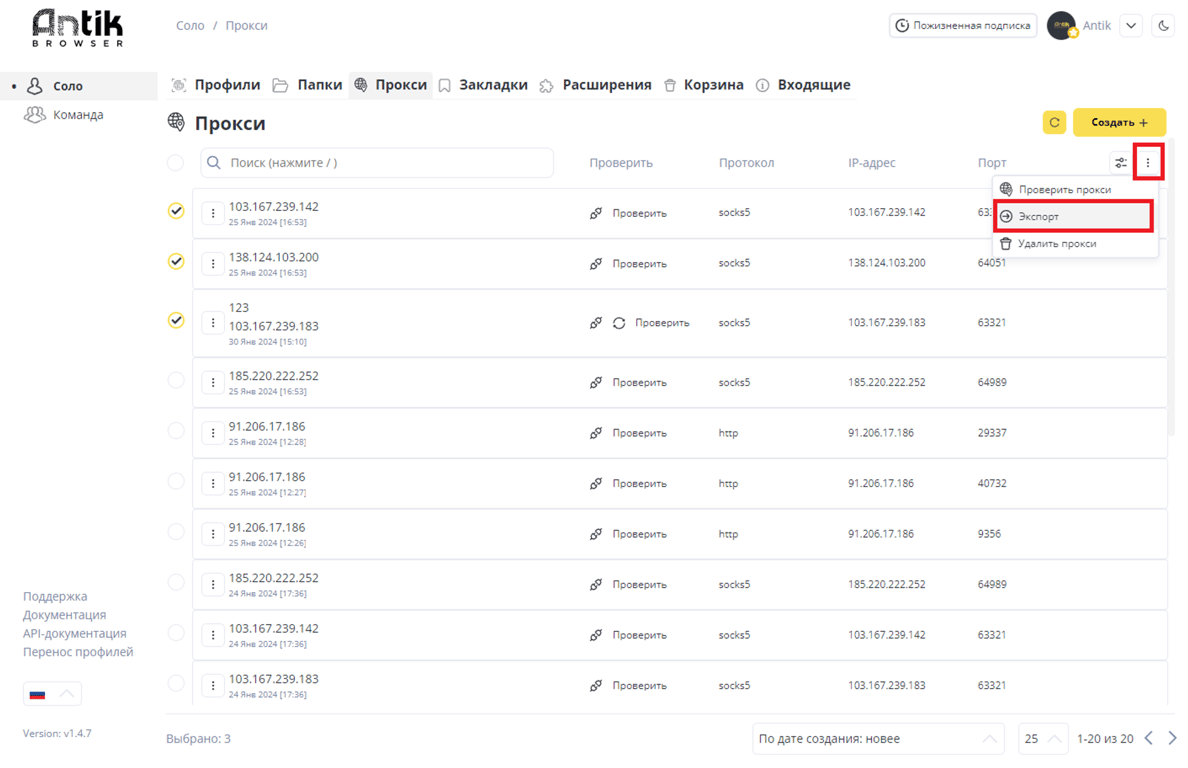Open row menu for 91.206.17.186 port 9356
1188x768 pixels.
click(x=213, y=534)
